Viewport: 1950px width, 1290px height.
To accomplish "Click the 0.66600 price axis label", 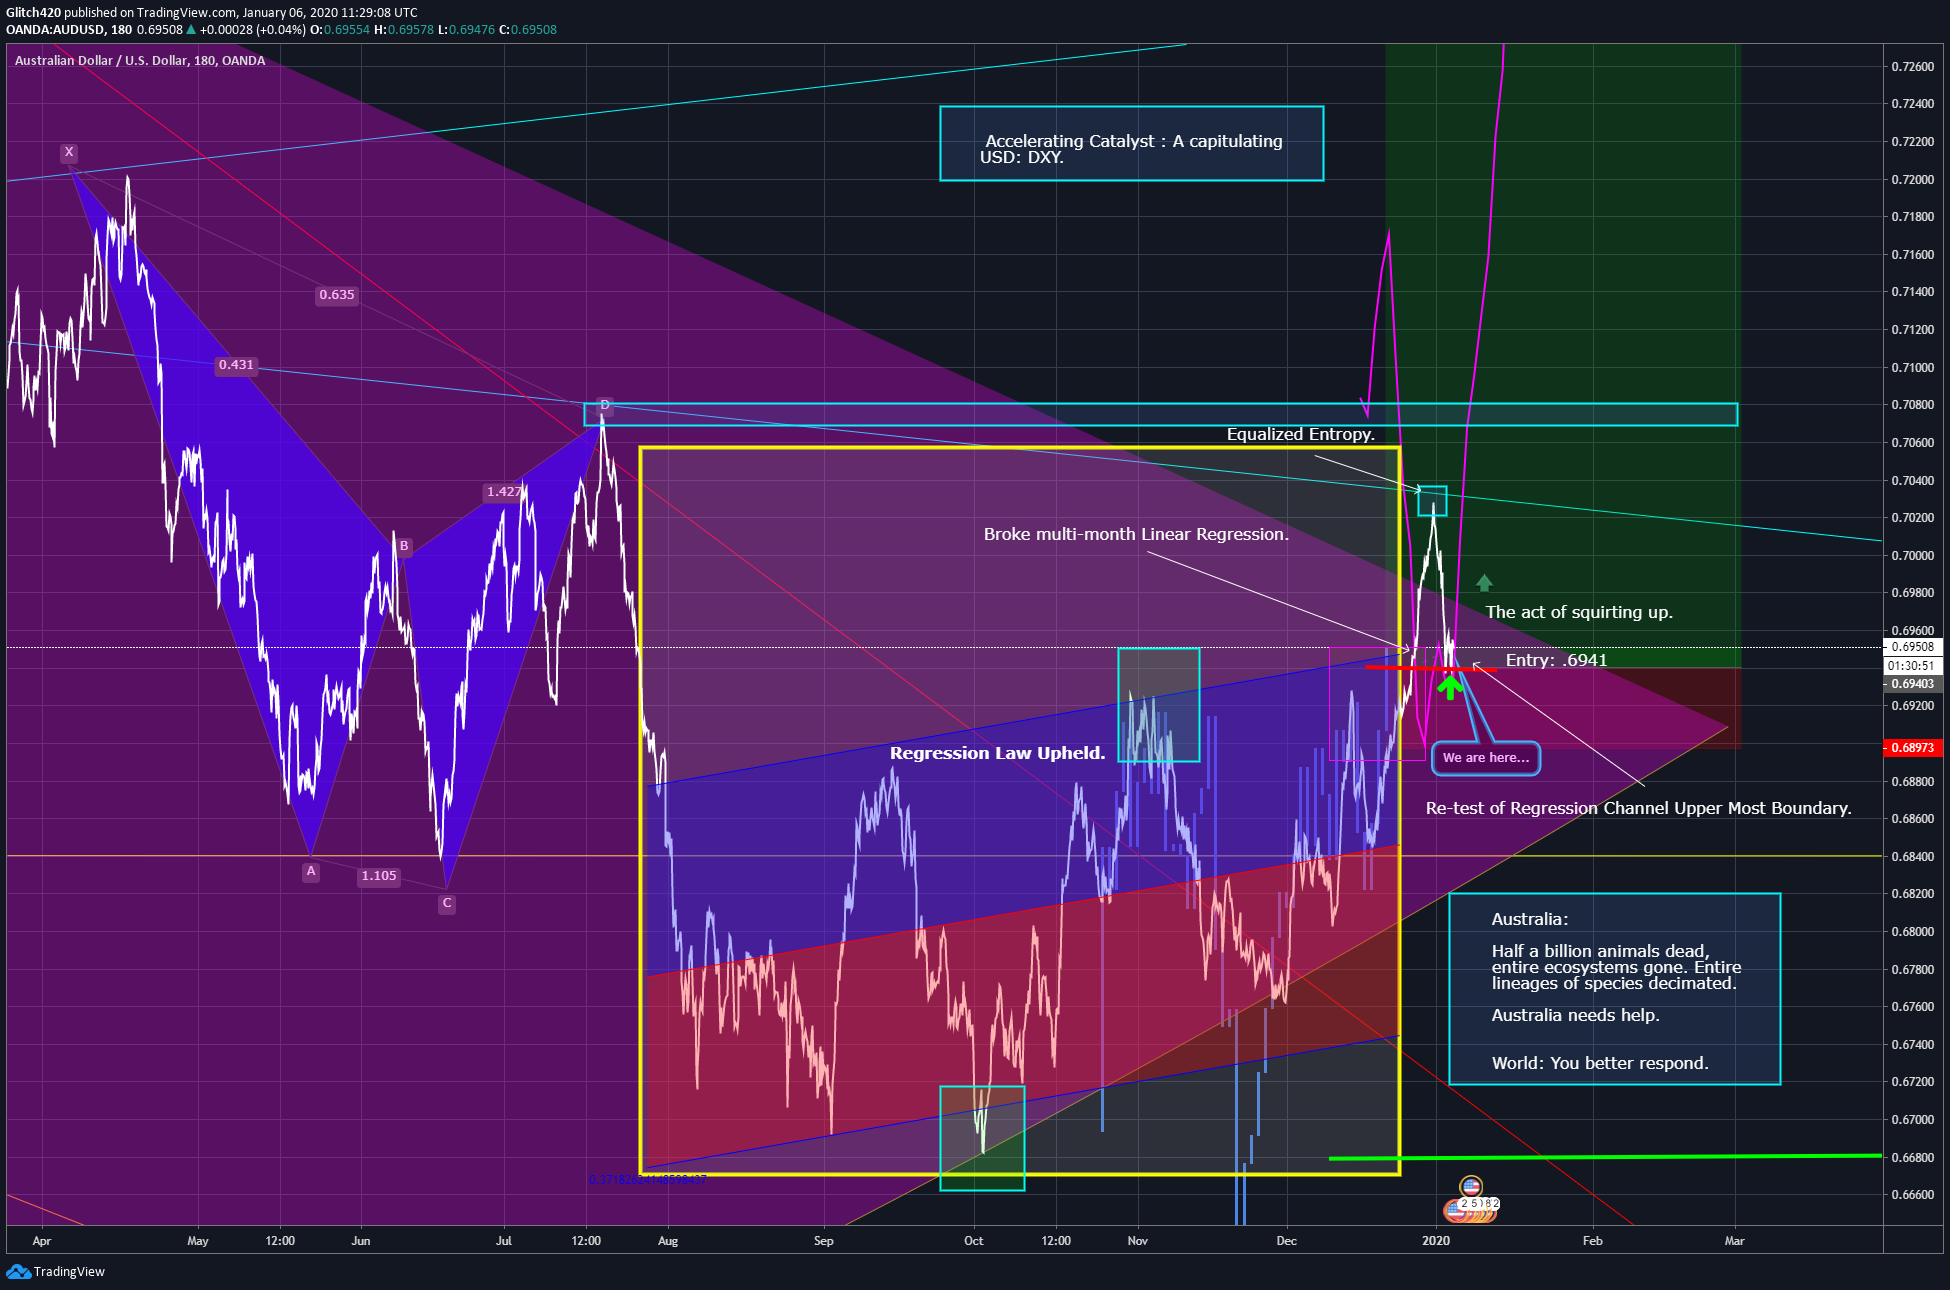I will pyautogui.click(x=1912, y=1195).
